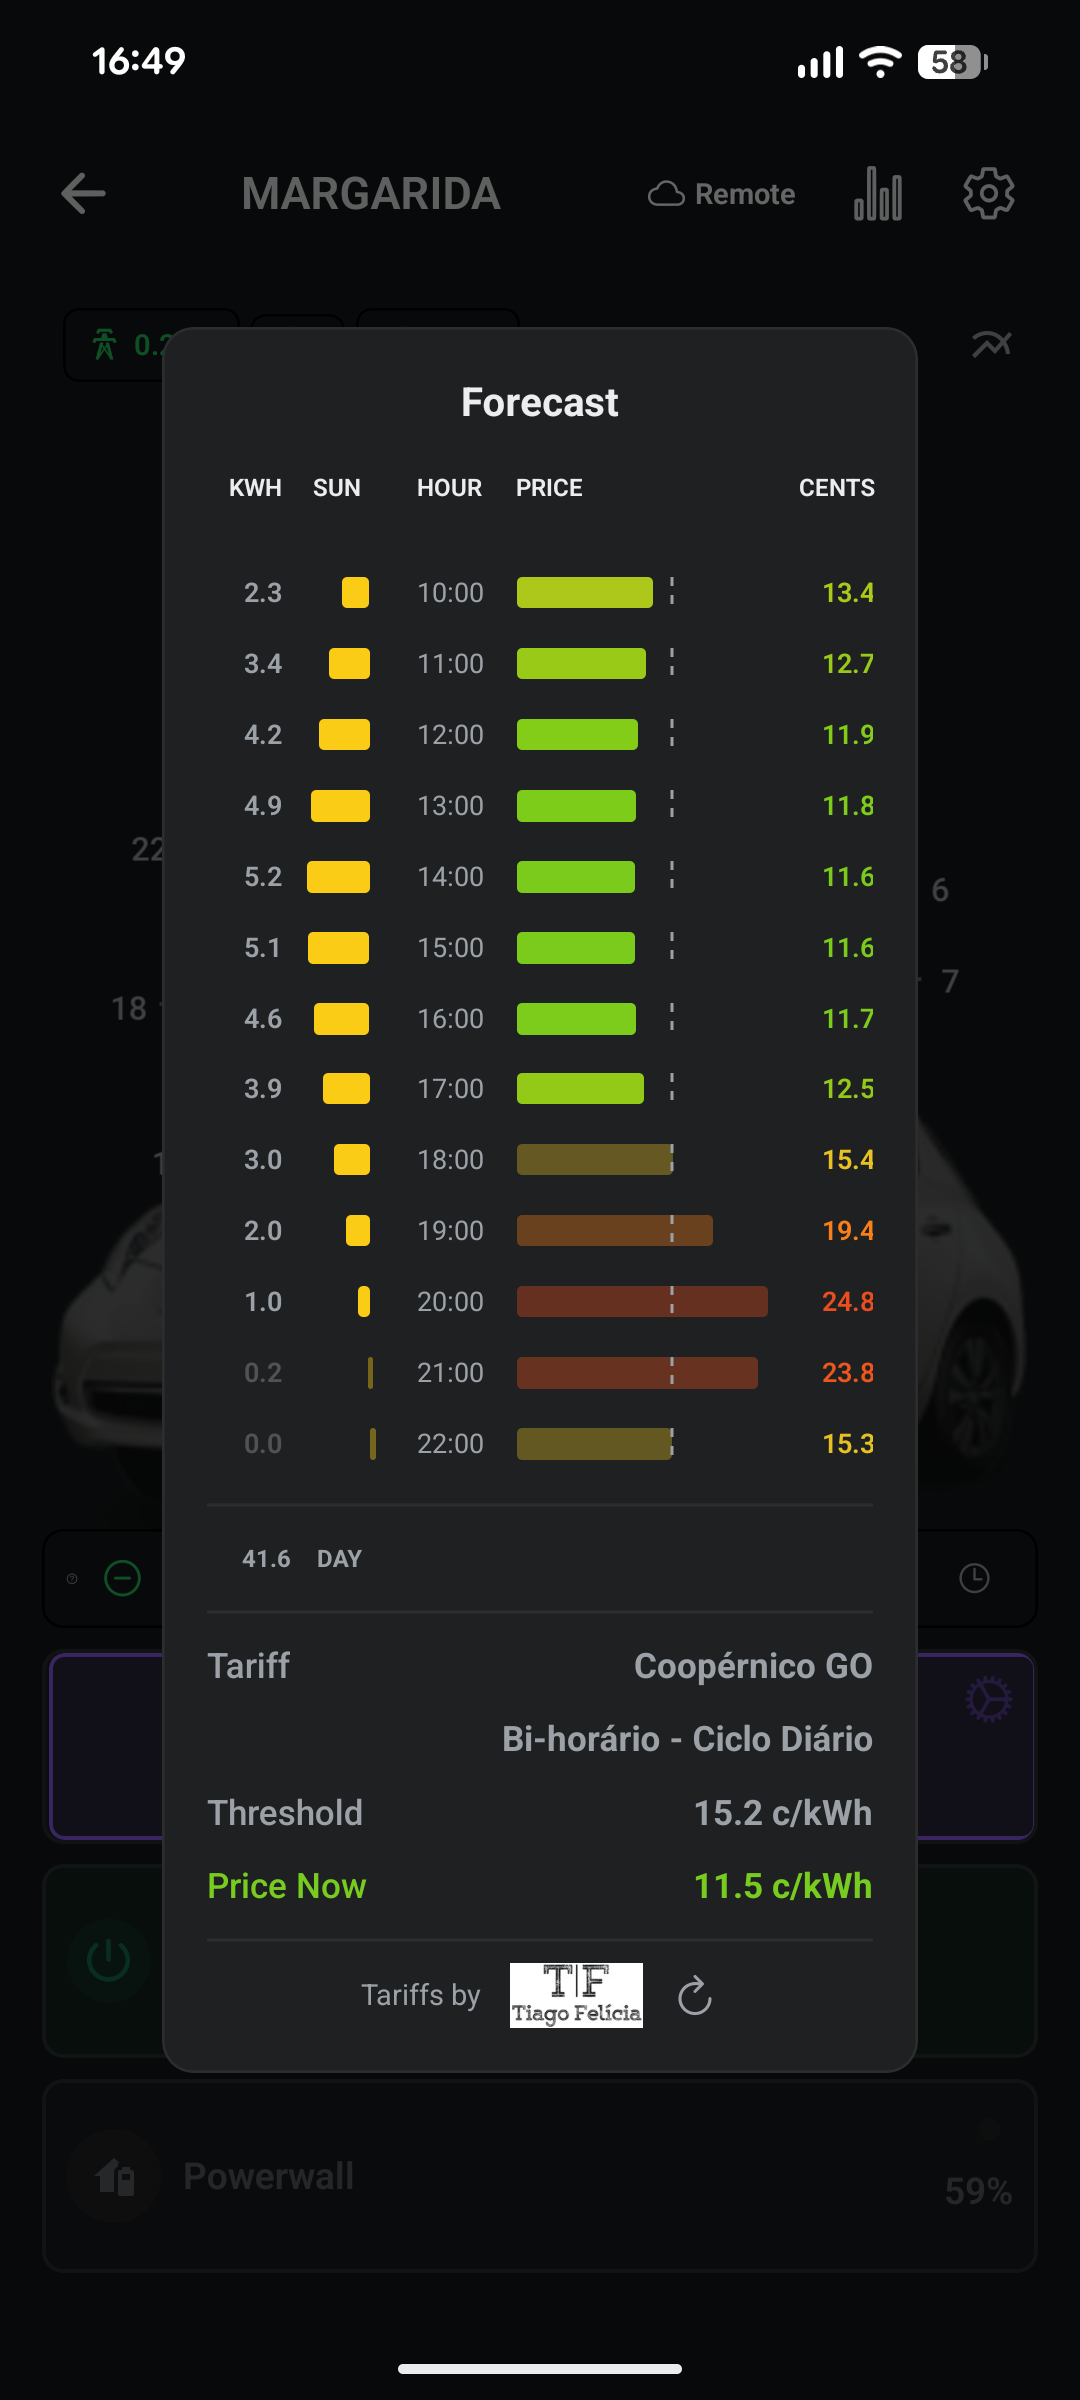This screenshot has width=1080, height=2400.
Task: Select Bi-horário - Ciclo Diário option
Action: tap(687, 1739)
